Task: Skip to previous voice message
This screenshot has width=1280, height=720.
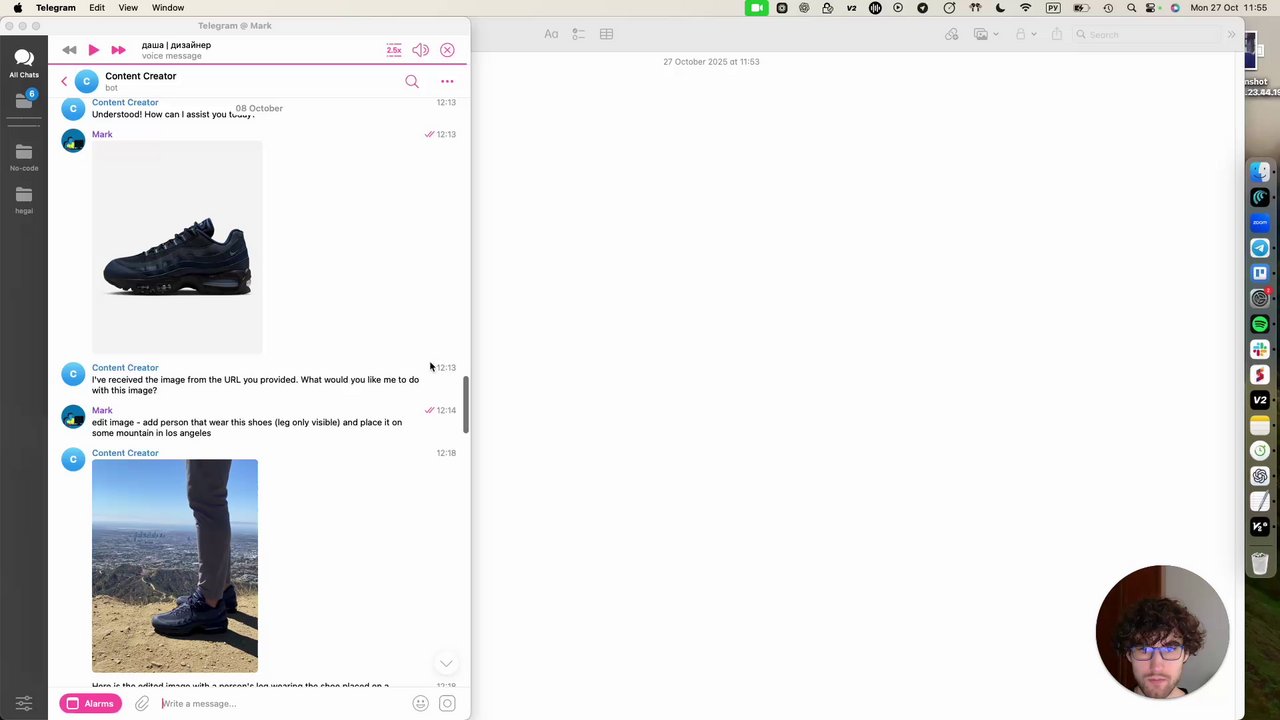Action: 69,50
